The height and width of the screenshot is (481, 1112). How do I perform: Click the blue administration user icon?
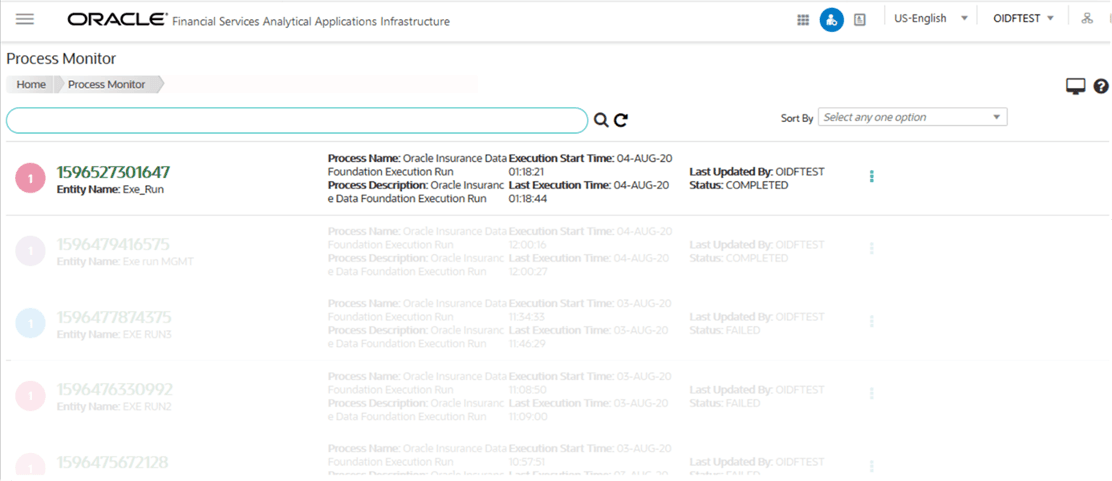[831, 20]
